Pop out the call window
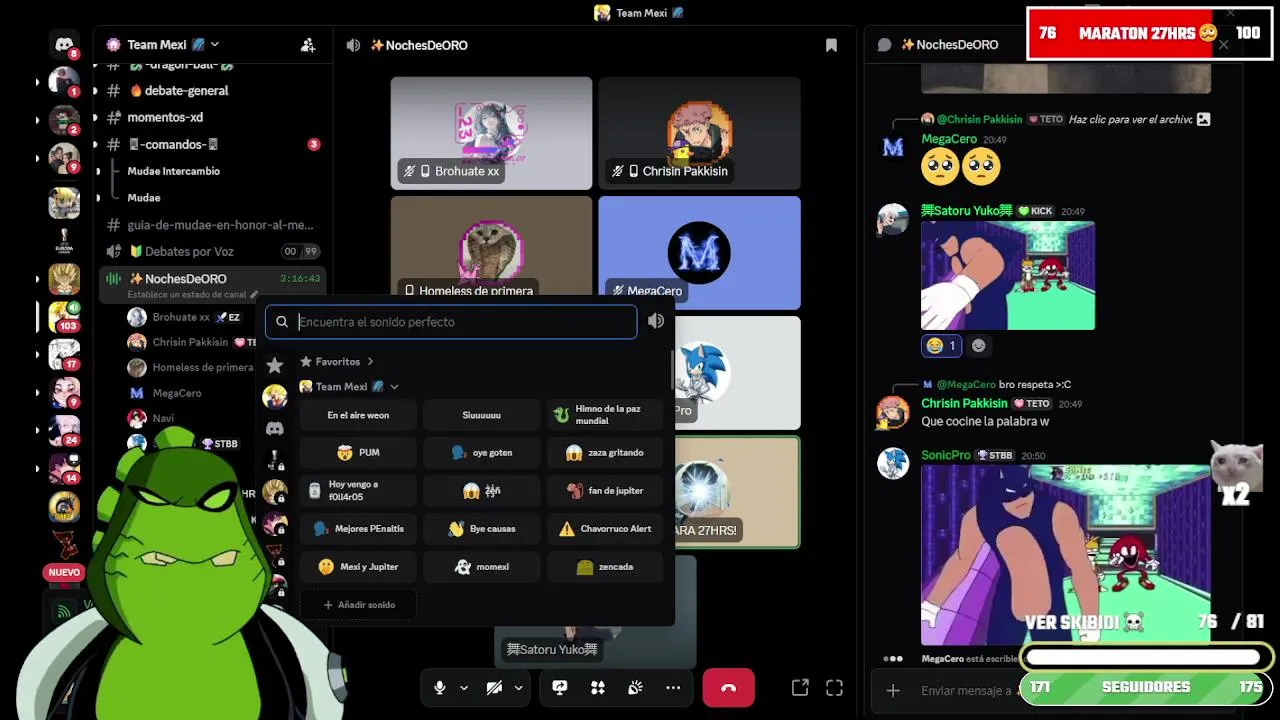 click(800, 688)
